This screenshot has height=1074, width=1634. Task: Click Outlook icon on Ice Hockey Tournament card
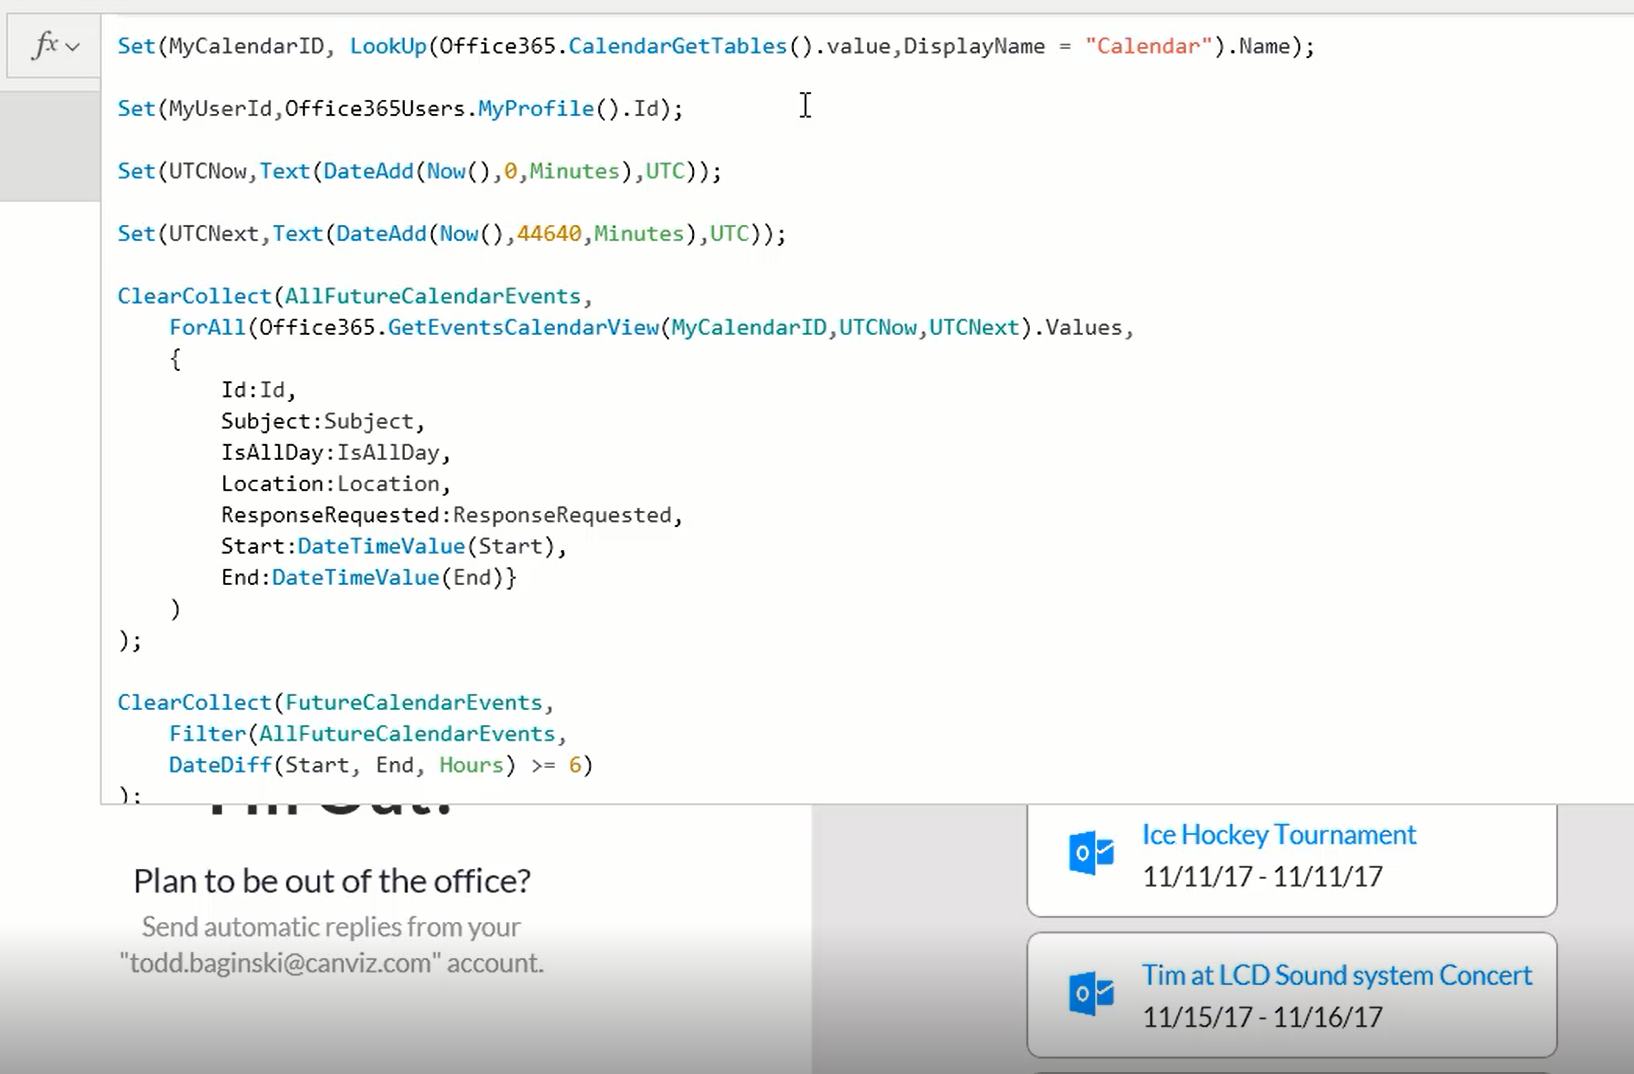[1091, 854]
